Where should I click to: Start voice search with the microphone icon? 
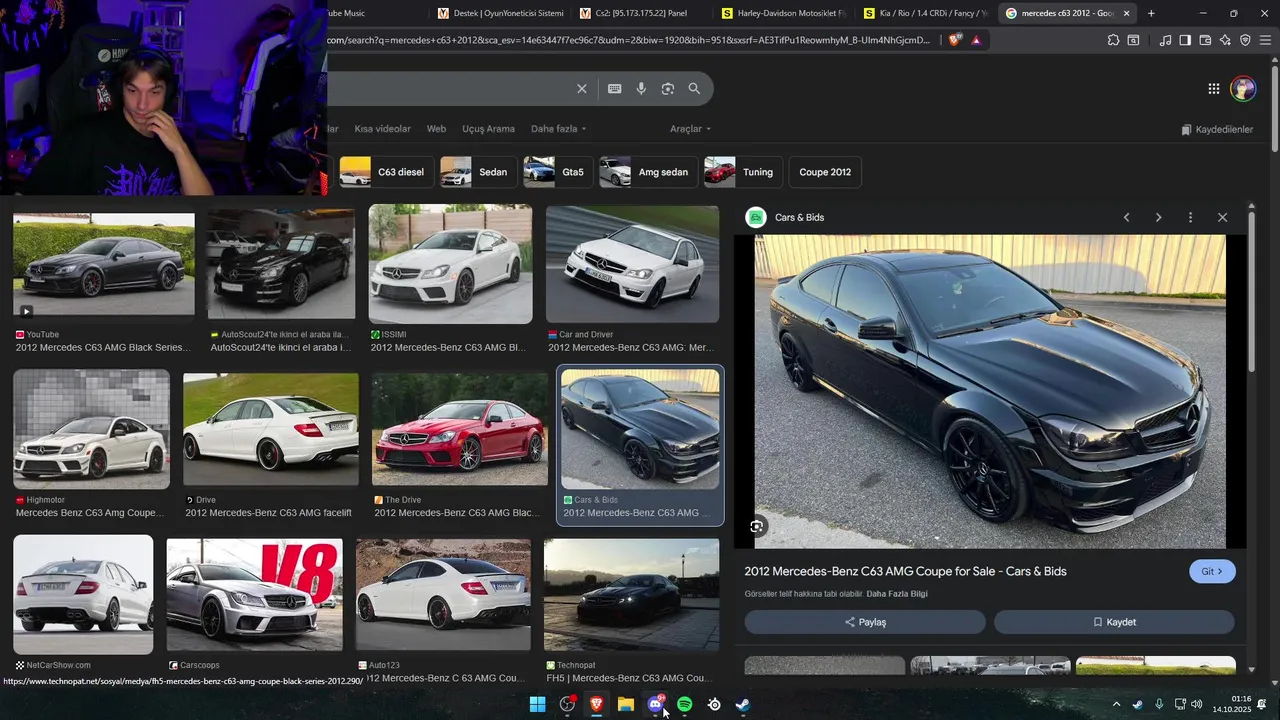coord(641,89)
